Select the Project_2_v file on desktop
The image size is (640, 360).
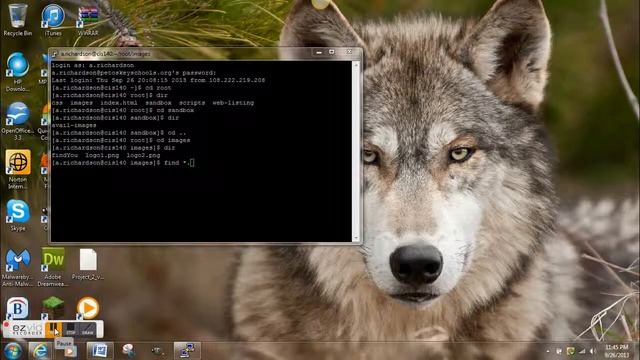tap(88, 264)
